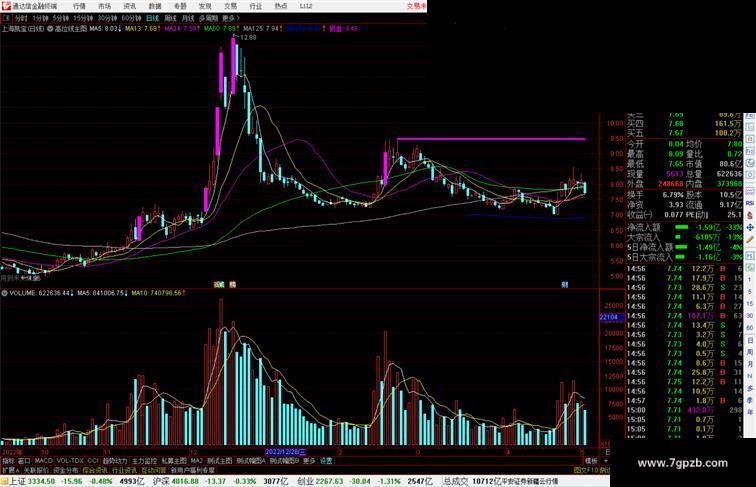The image size is (756, 487).
Task: Apply the 测试幅图A indicator
Action: point(251,461)
